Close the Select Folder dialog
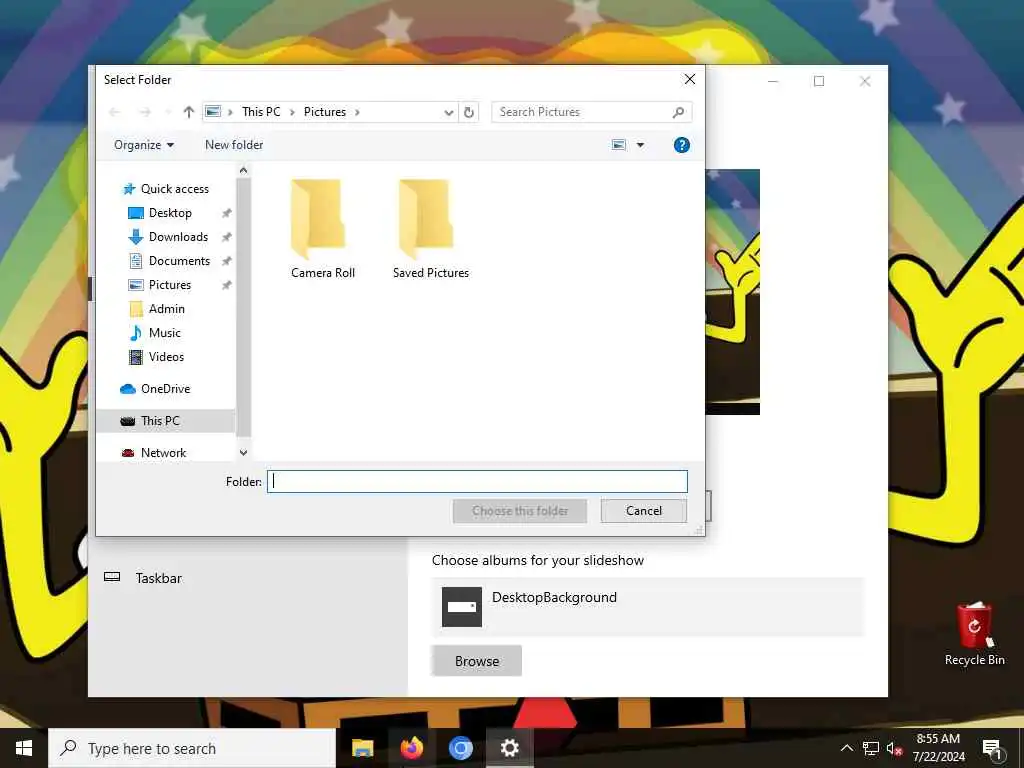 (x=690, y=80)
